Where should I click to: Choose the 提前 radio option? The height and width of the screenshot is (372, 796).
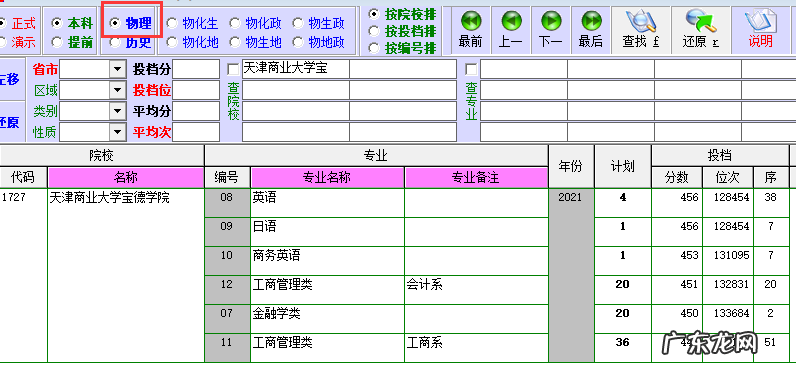coord(57,43)
